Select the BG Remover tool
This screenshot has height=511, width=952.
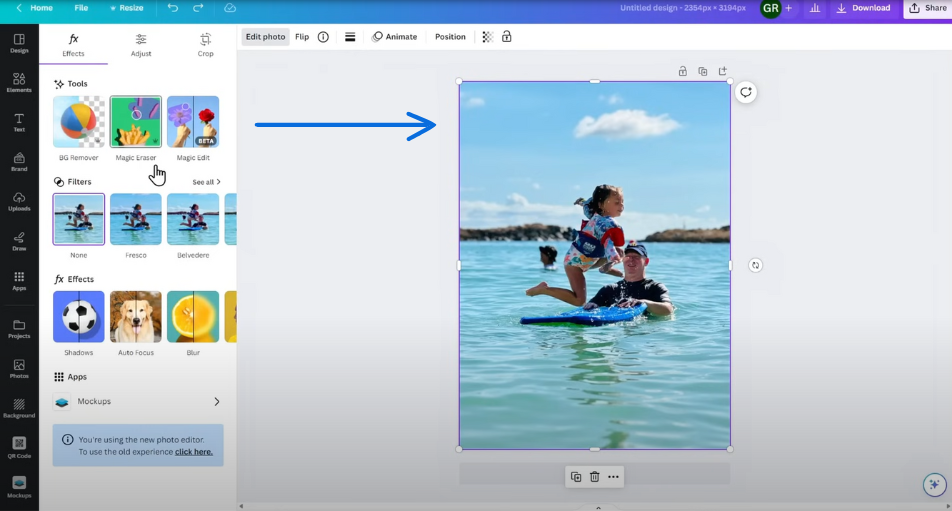point(78,122)
